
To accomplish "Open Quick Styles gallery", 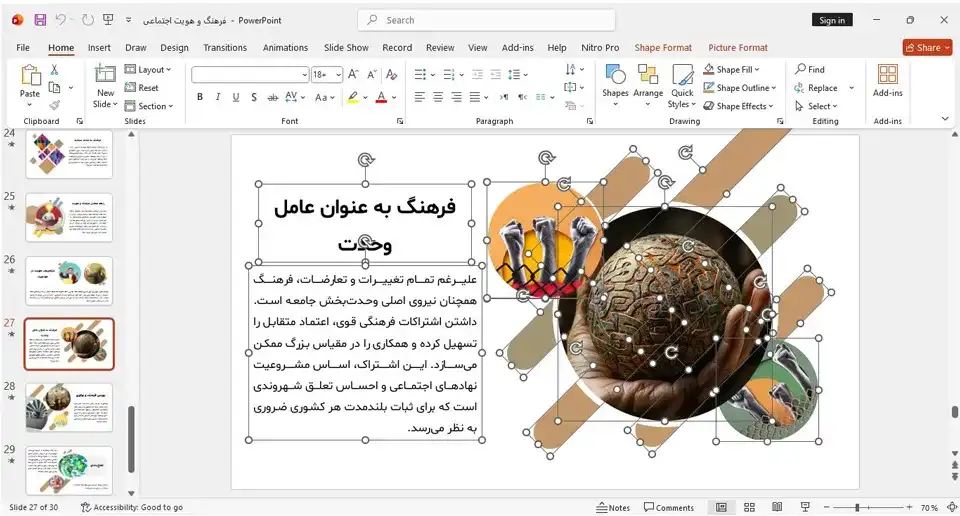I will [682, 86].
